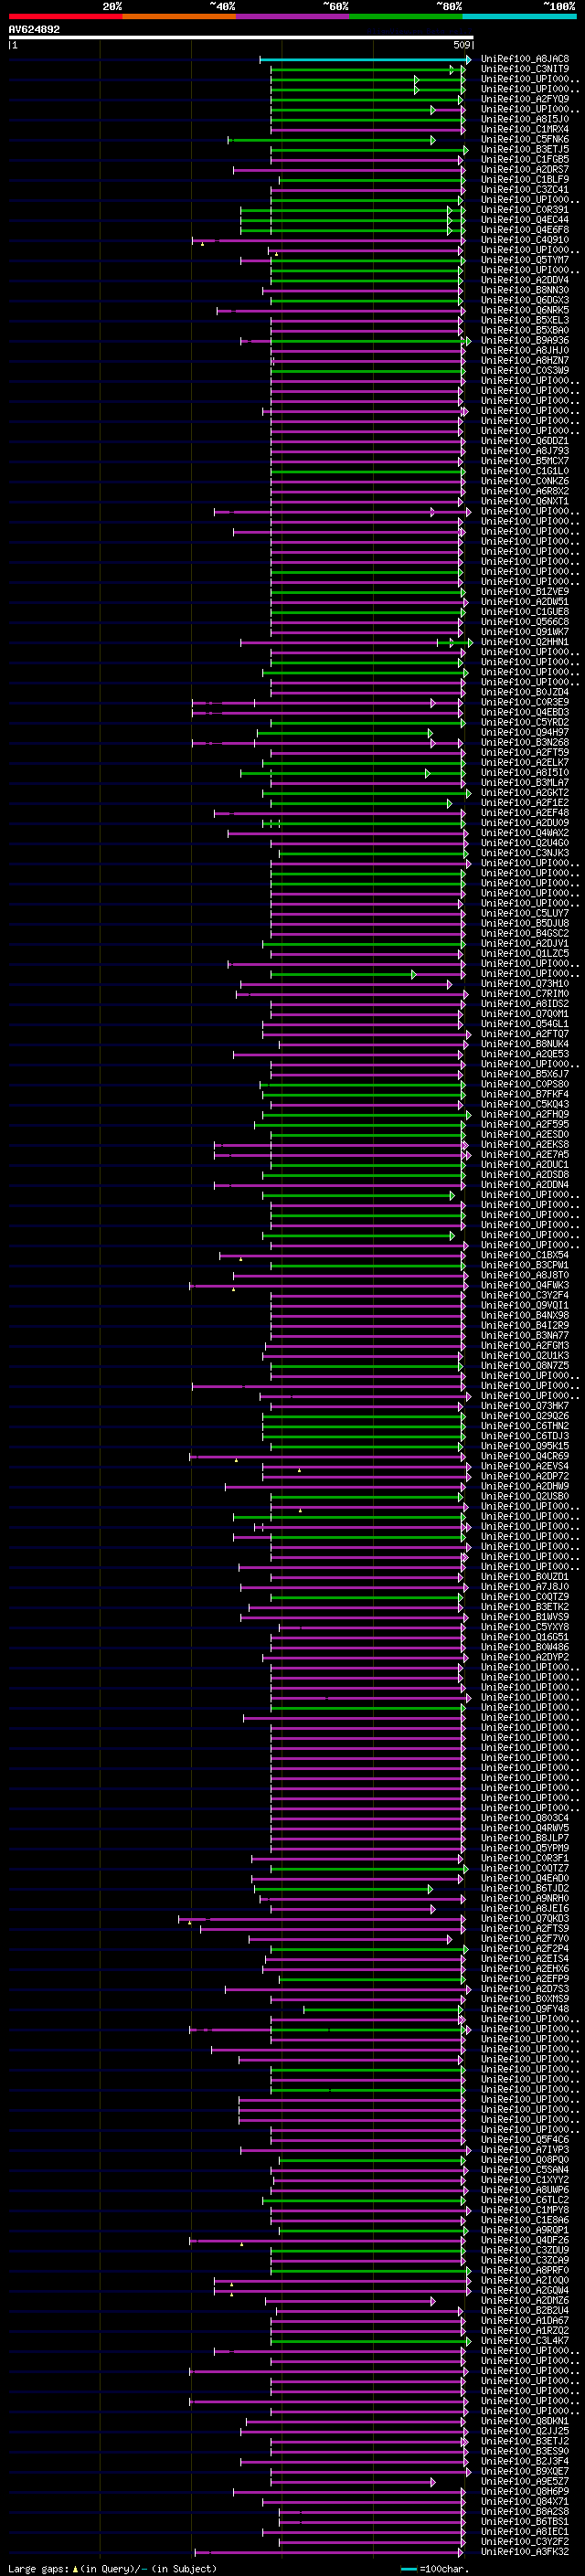Select hit label UniRef100_Q6NRK5

pyautogui.click(x=525, y=310)
